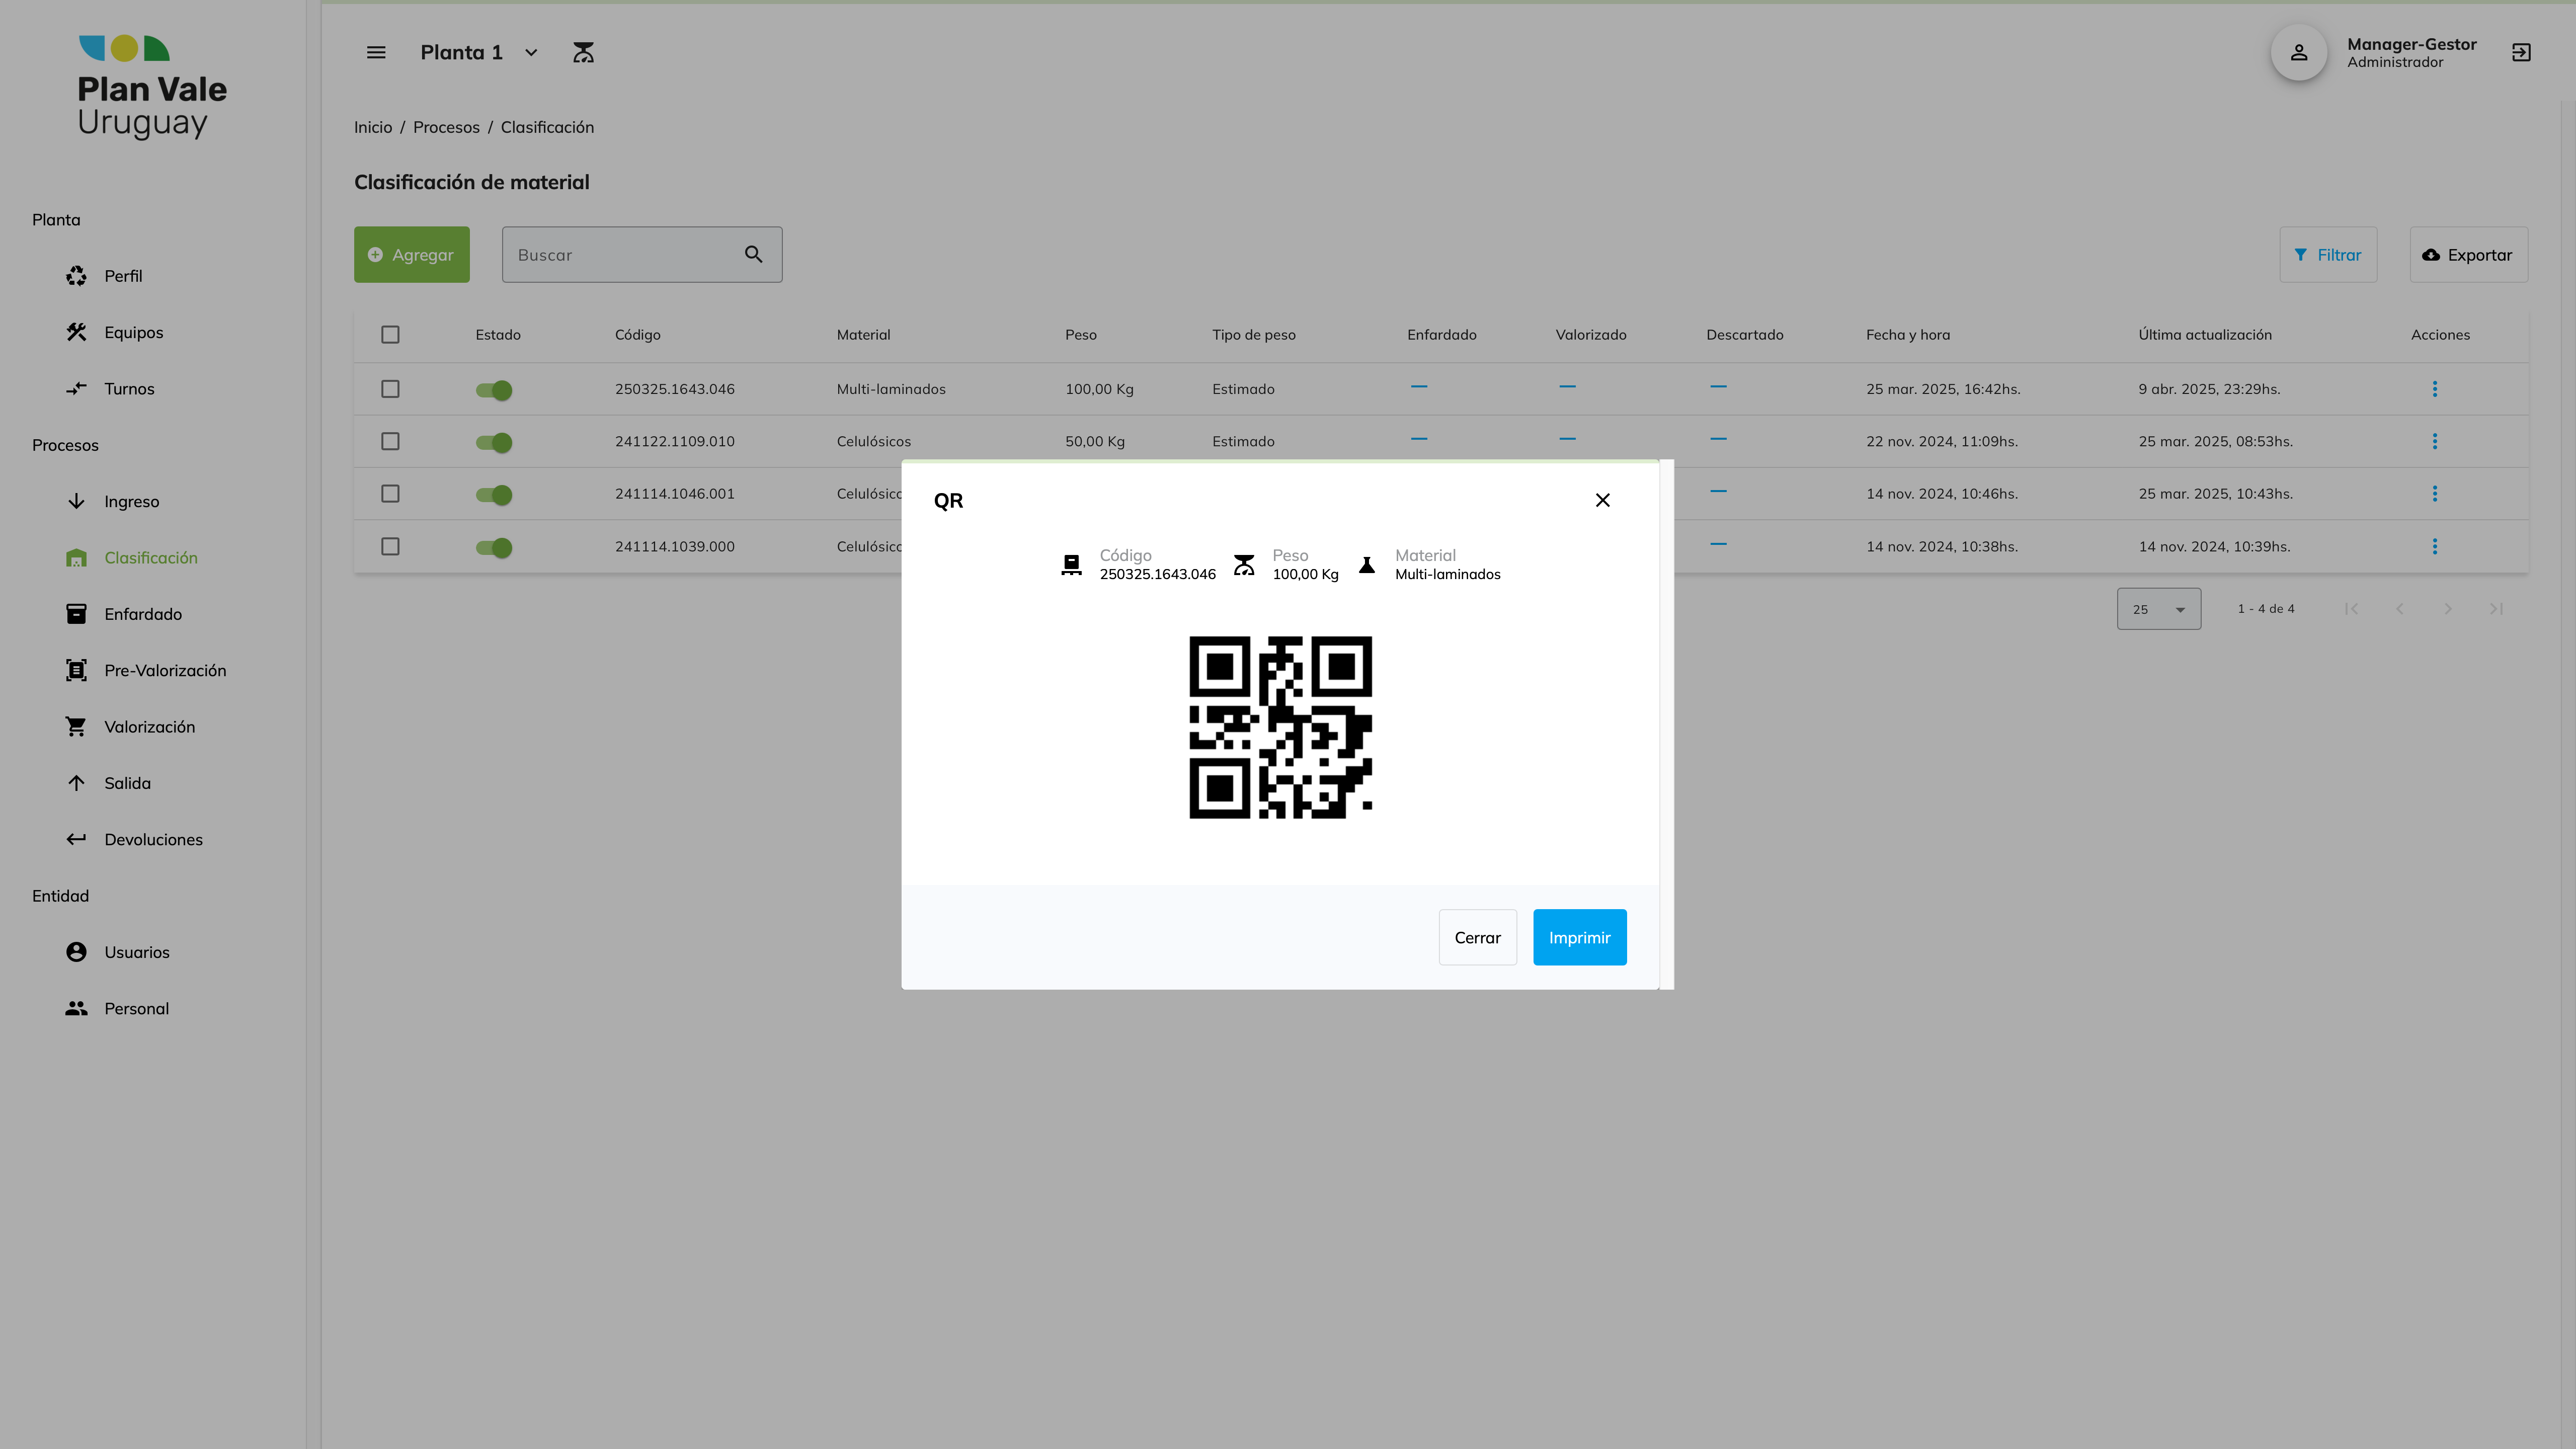The height and width of the screenshot is (1449, 2576).
Task: Click the Manager-Gestor user name
Action: coord(2411,44)
